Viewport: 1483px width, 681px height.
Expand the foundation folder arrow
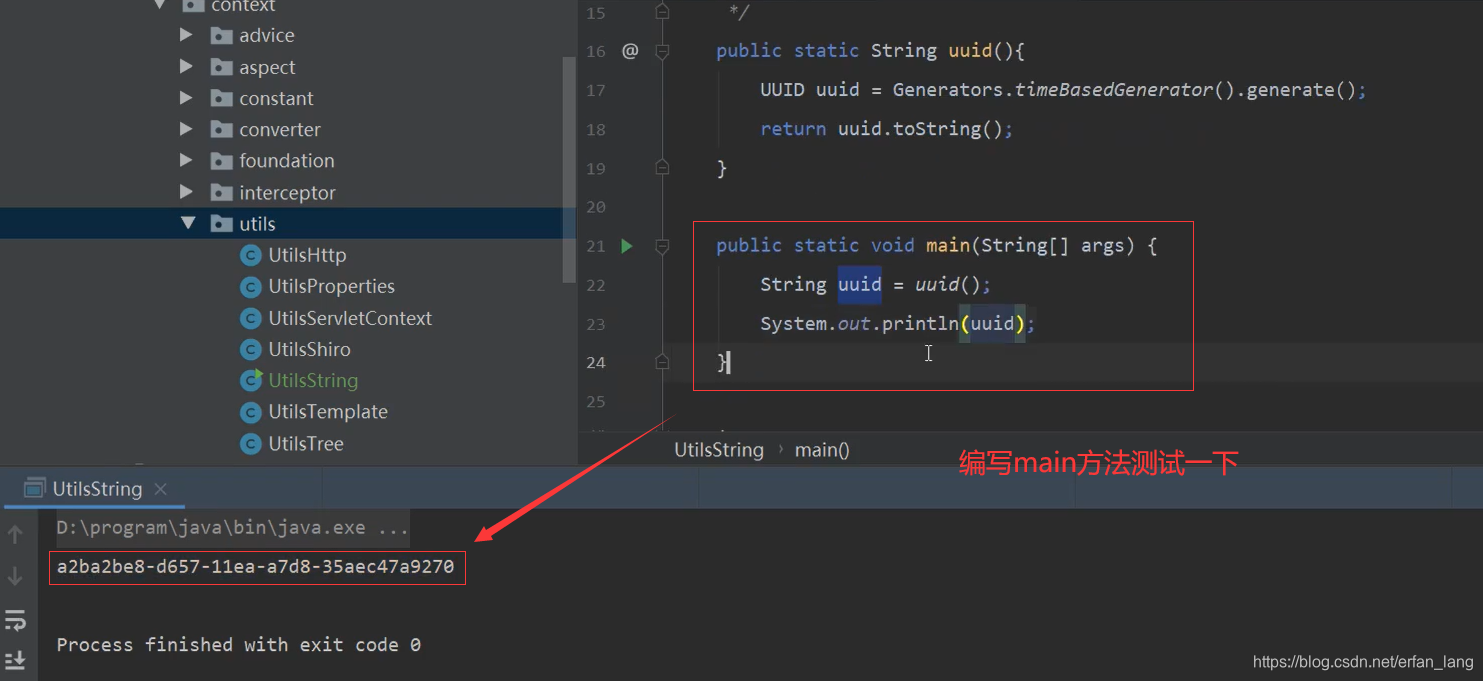(x=186, y=160)
